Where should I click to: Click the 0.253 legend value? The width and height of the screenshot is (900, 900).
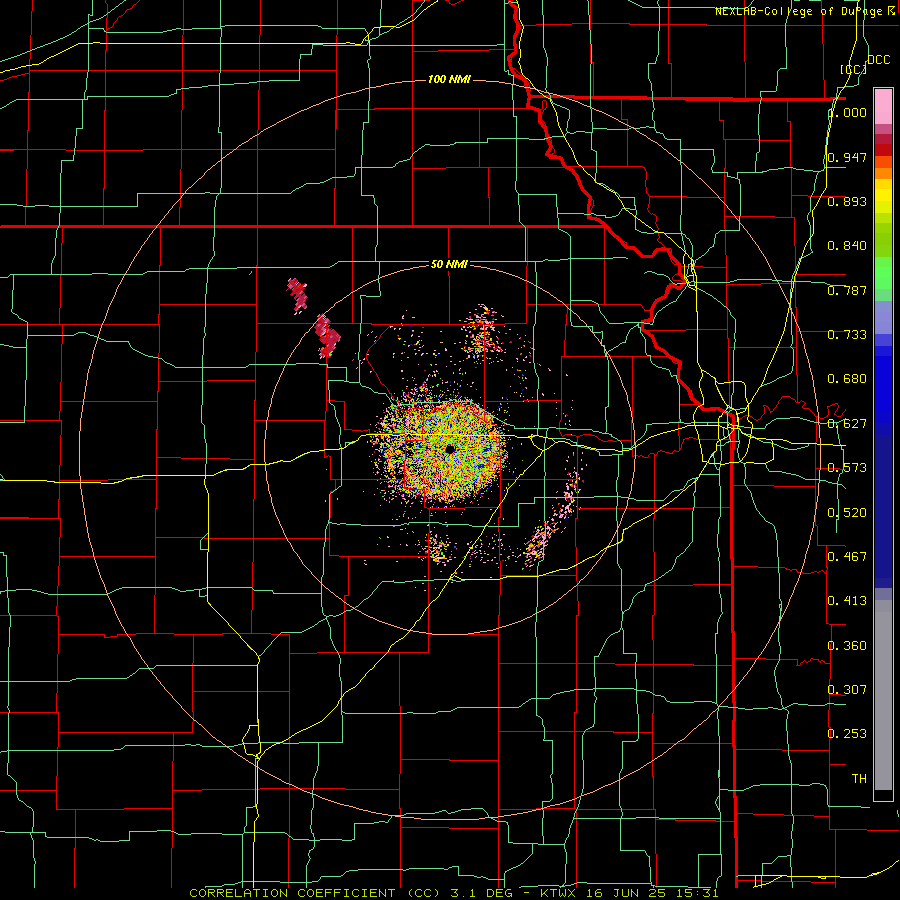(847, 734)
